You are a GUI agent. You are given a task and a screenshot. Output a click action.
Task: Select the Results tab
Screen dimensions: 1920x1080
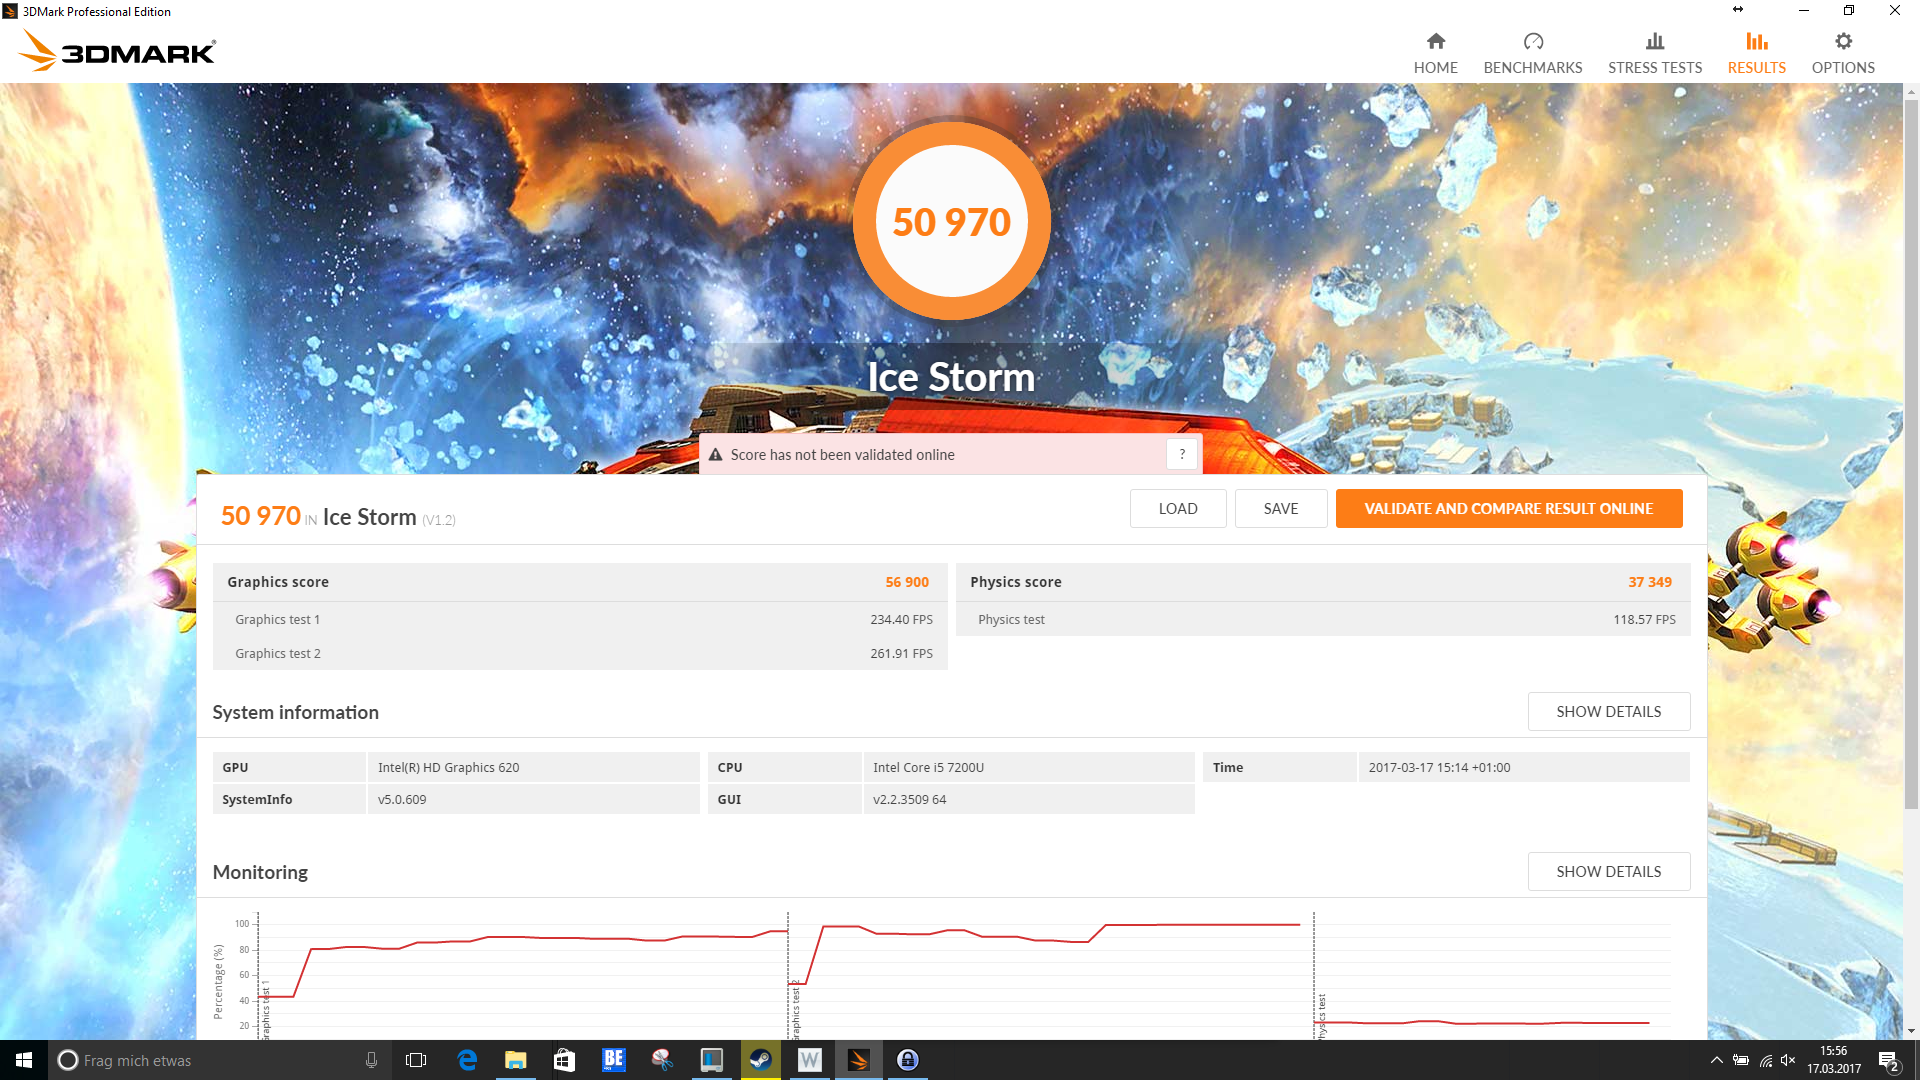1756,53
